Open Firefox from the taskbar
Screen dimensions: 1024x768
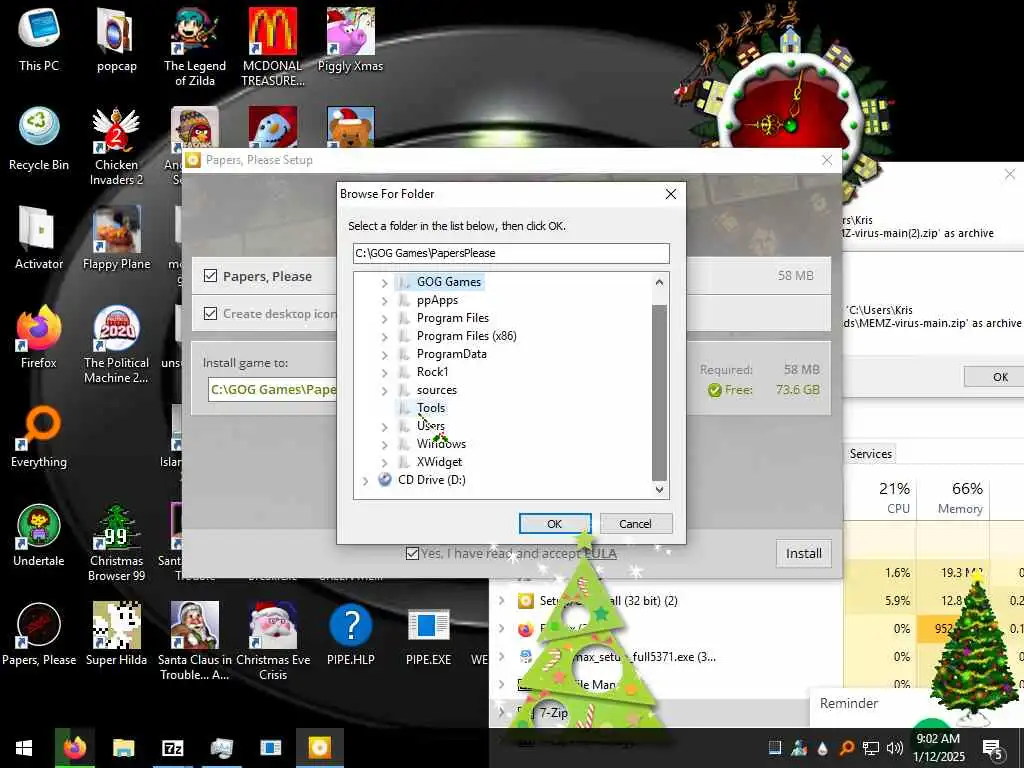(x=74, y=748)
